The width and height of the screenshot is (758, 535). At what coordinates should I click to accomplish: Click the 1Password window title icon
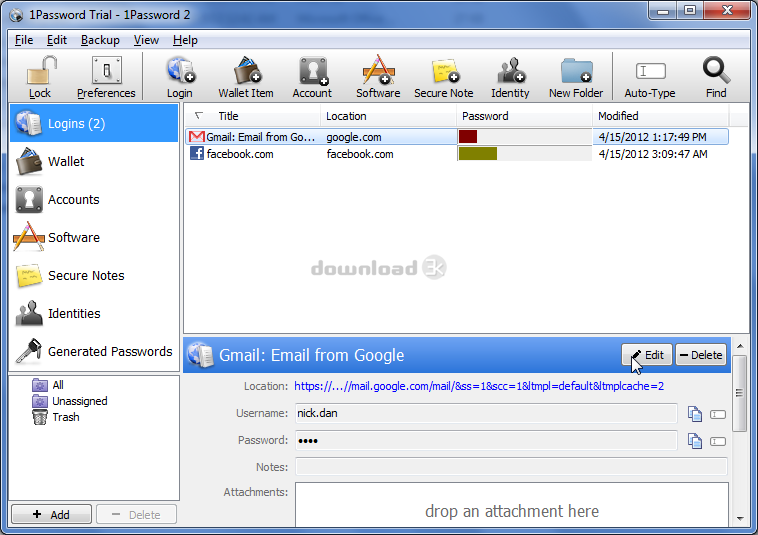tap(16, 15)
